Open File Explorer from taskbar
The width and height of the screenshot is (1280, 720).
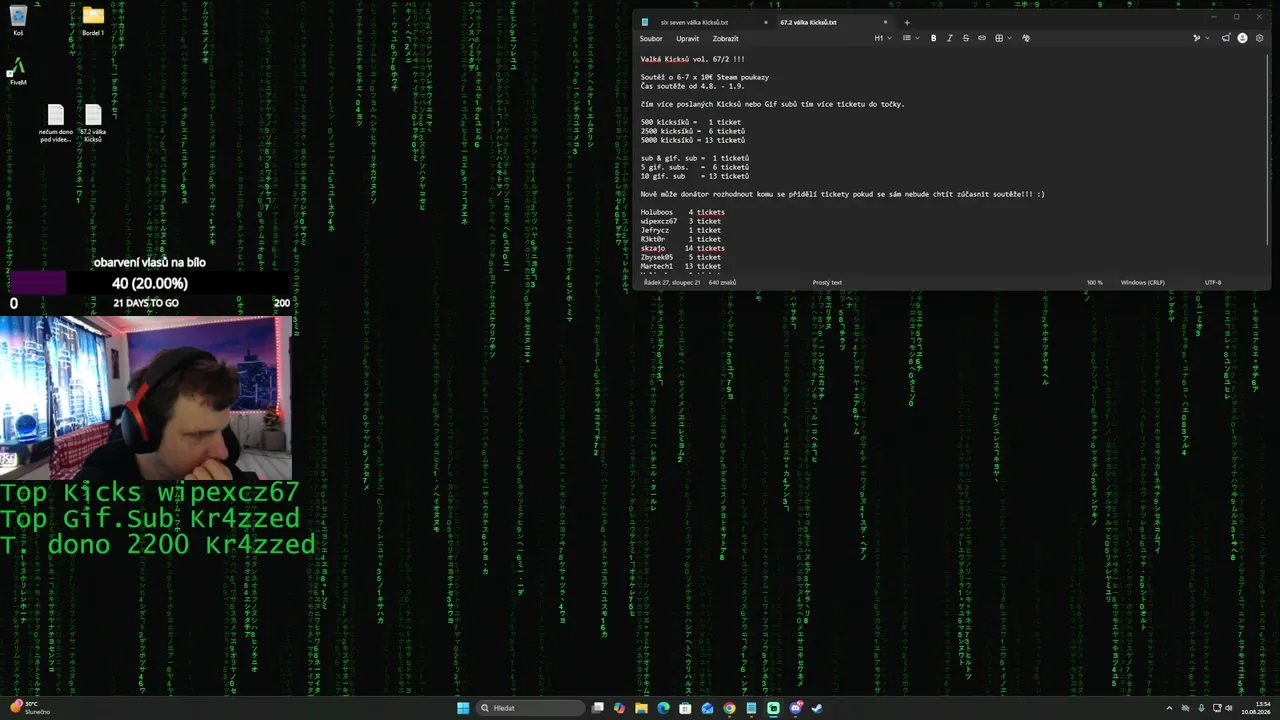pos(641,708)
